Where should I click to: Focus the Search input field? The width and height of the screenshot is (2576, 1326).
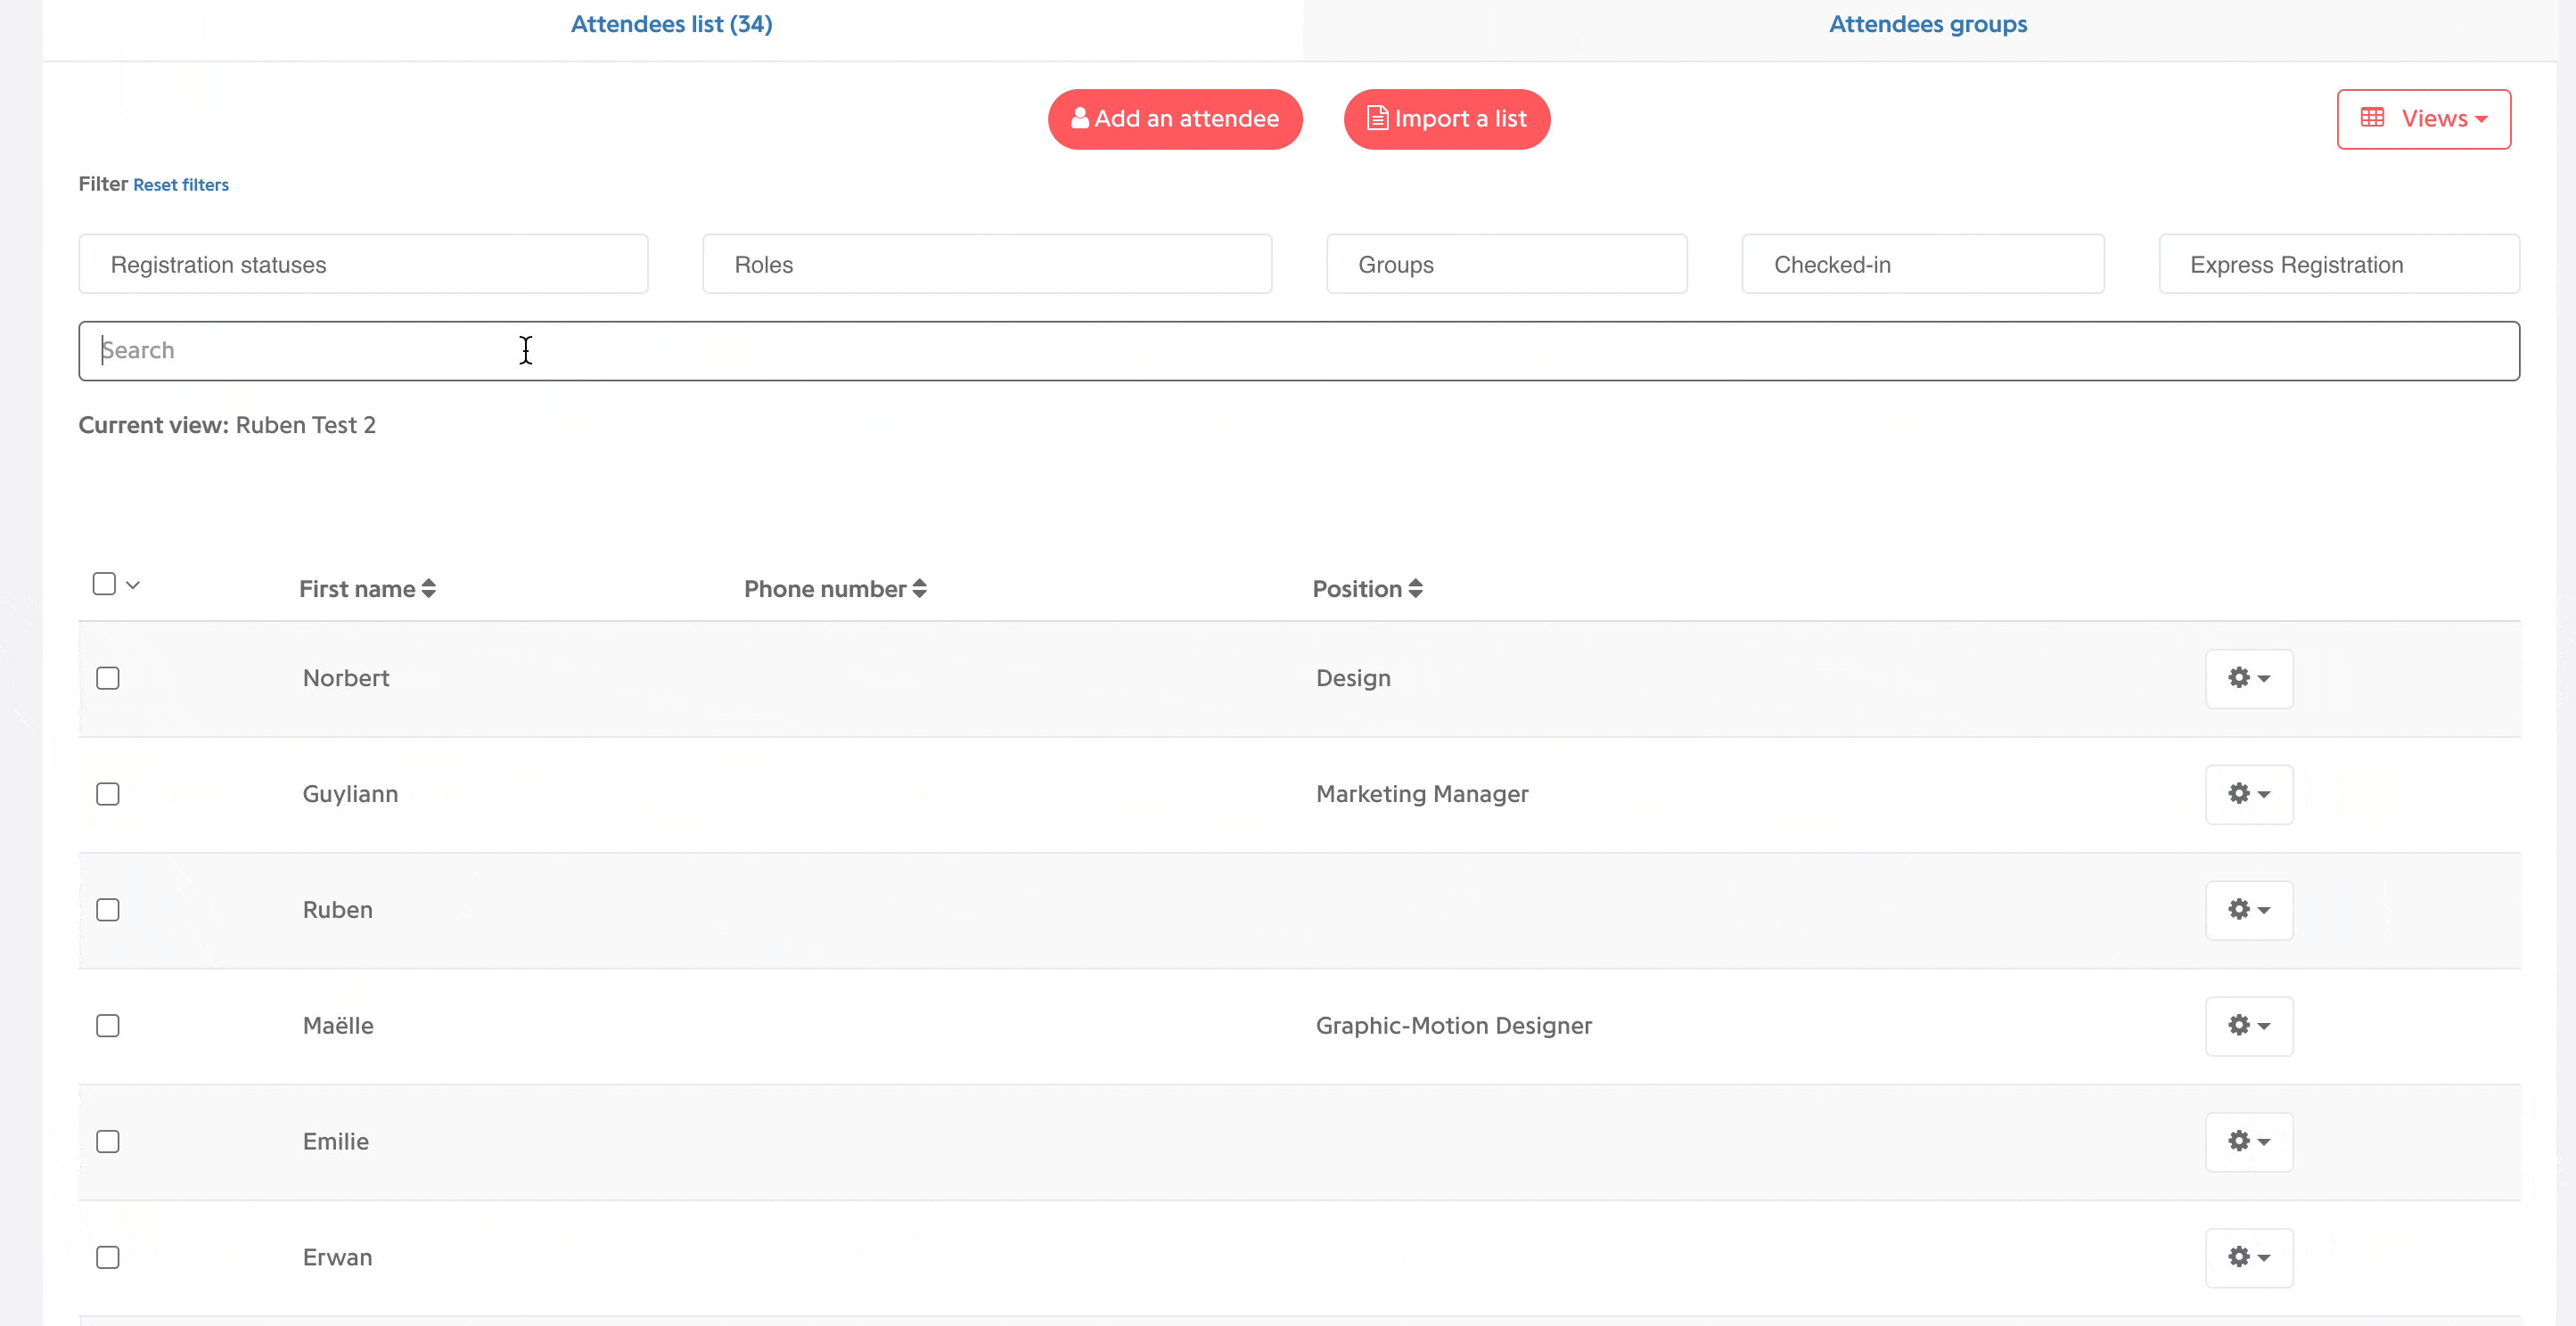tap(1299, 351)
